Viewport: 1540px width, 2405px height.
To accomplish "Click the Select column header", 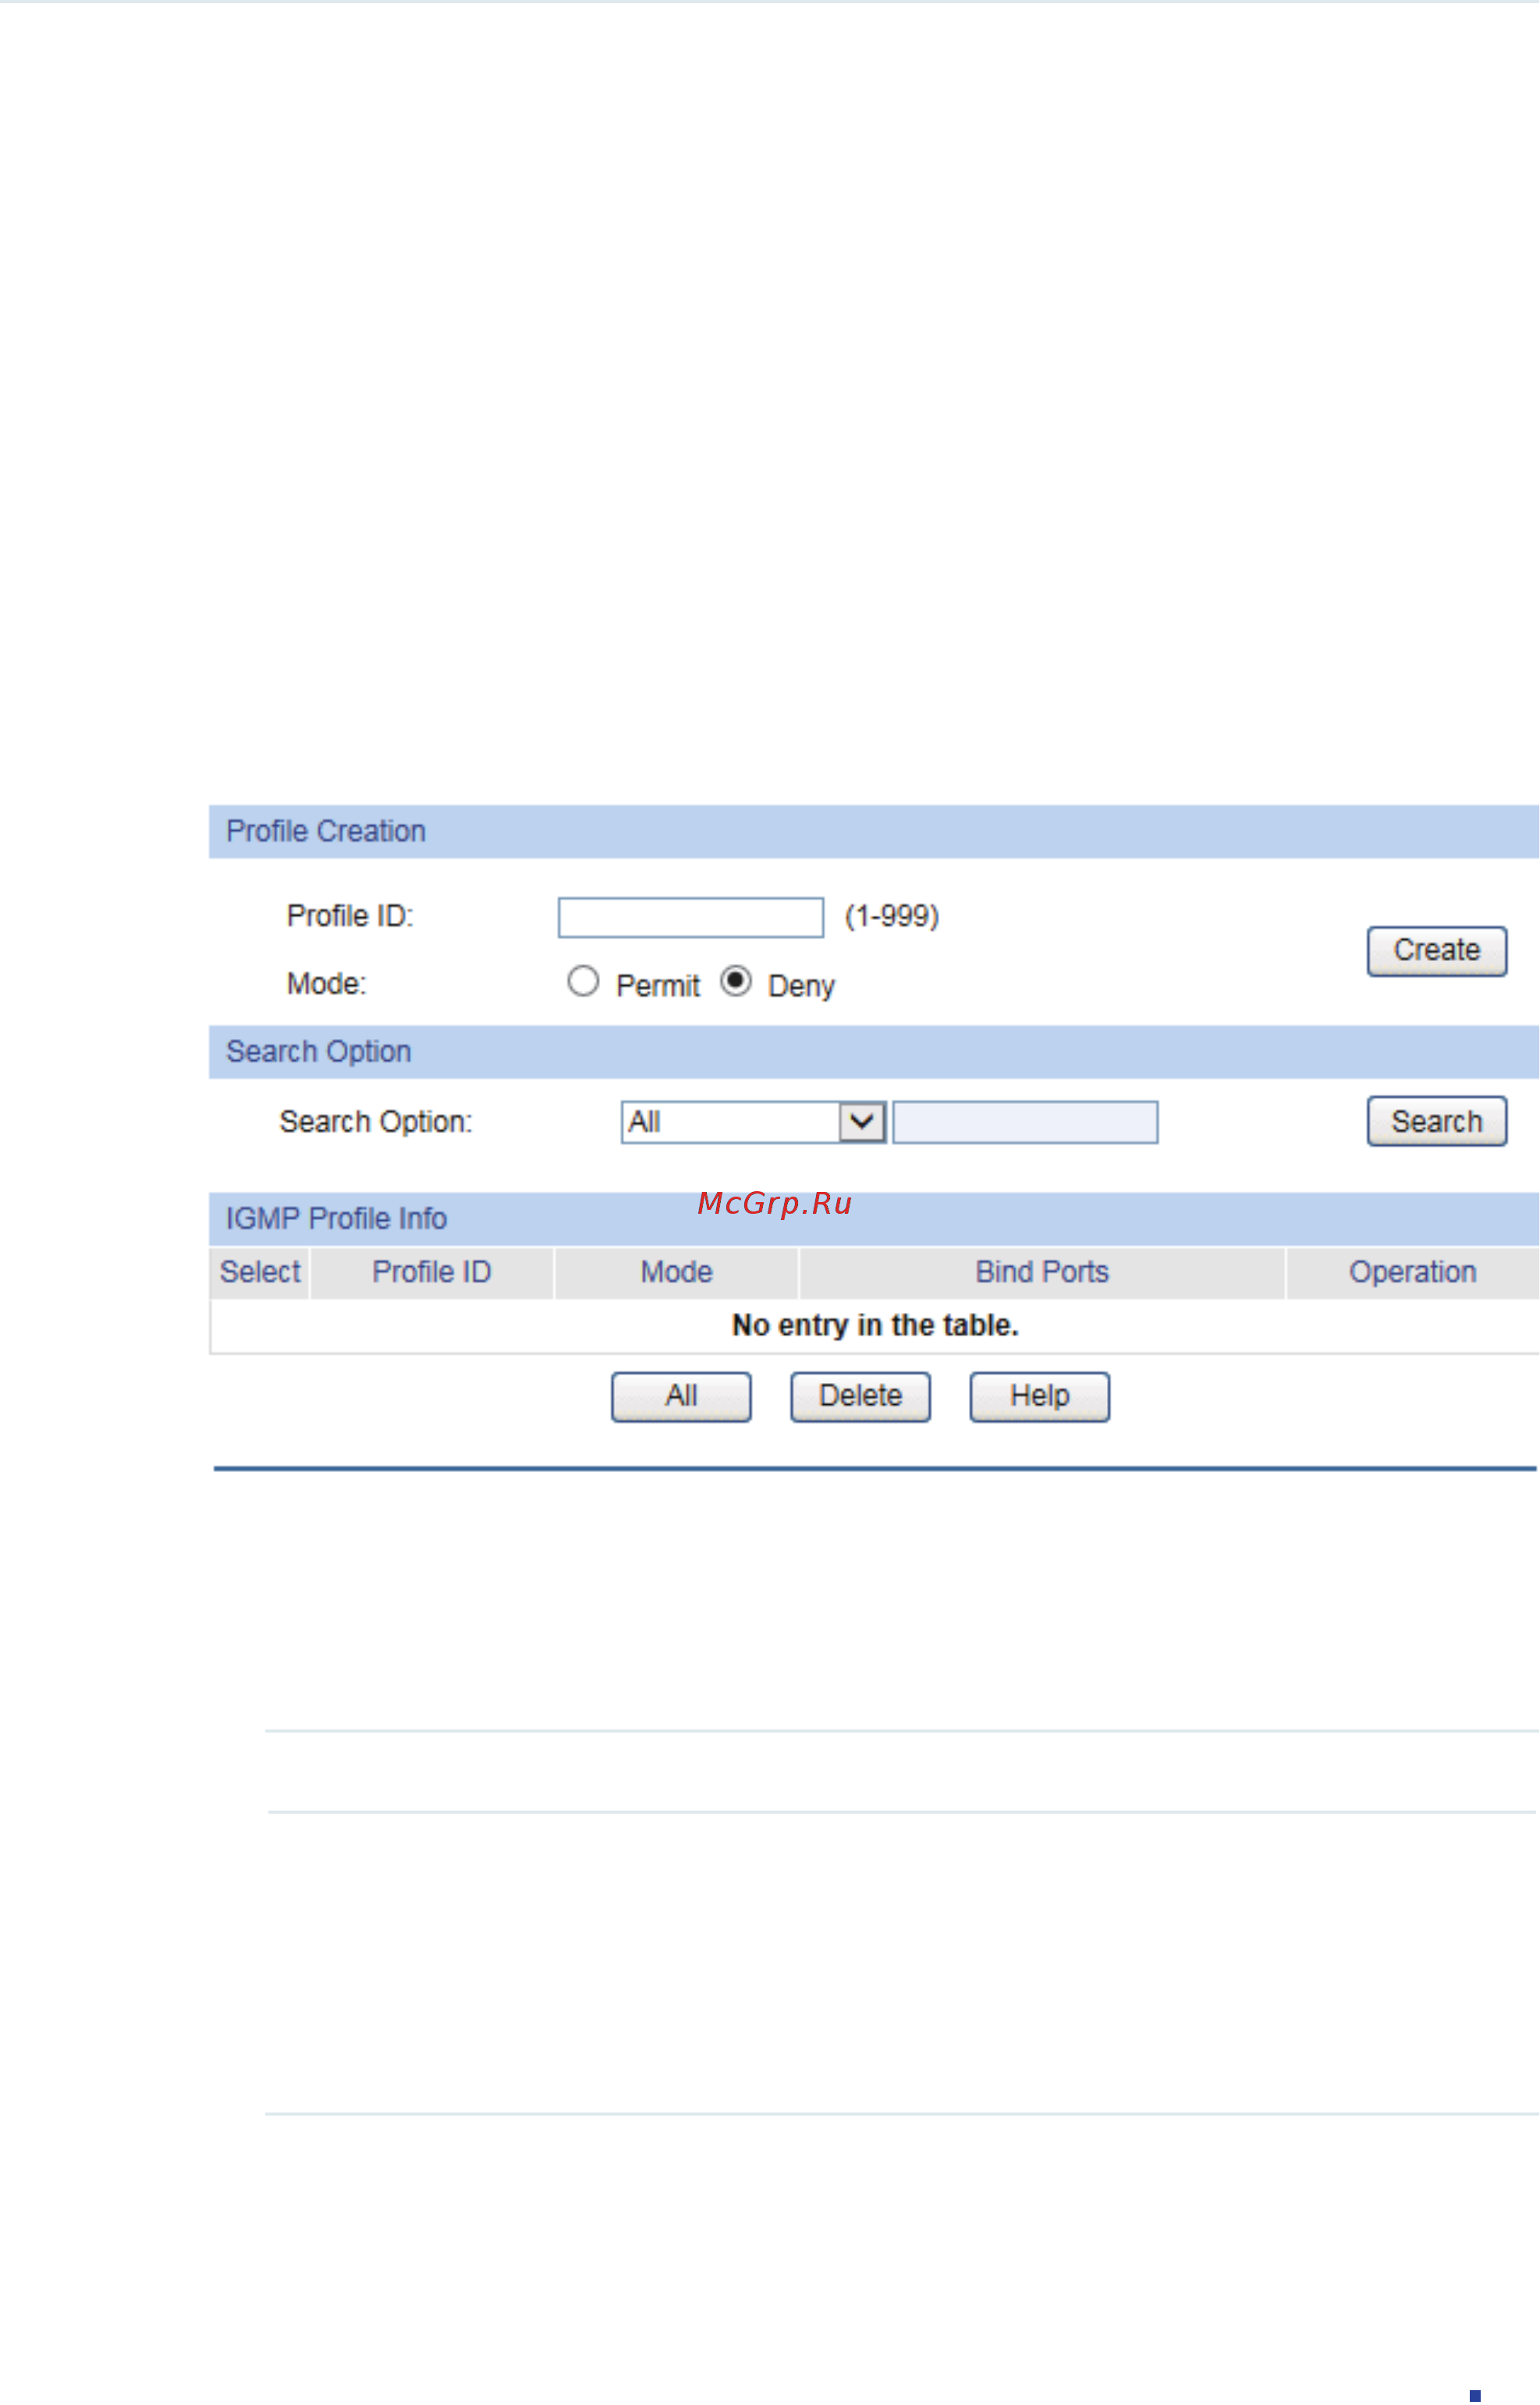I will tap(260, 1272).
